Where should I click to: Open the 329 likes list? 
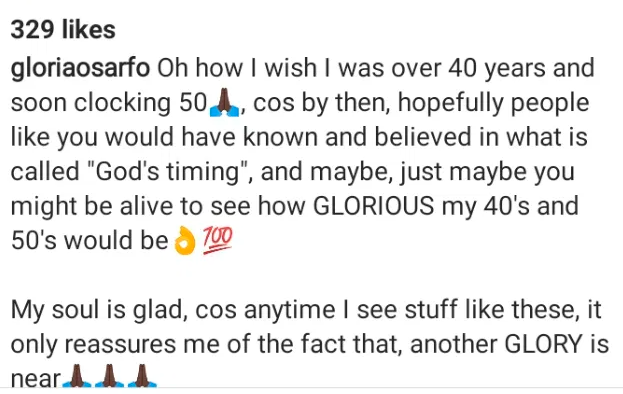(63, 30)
